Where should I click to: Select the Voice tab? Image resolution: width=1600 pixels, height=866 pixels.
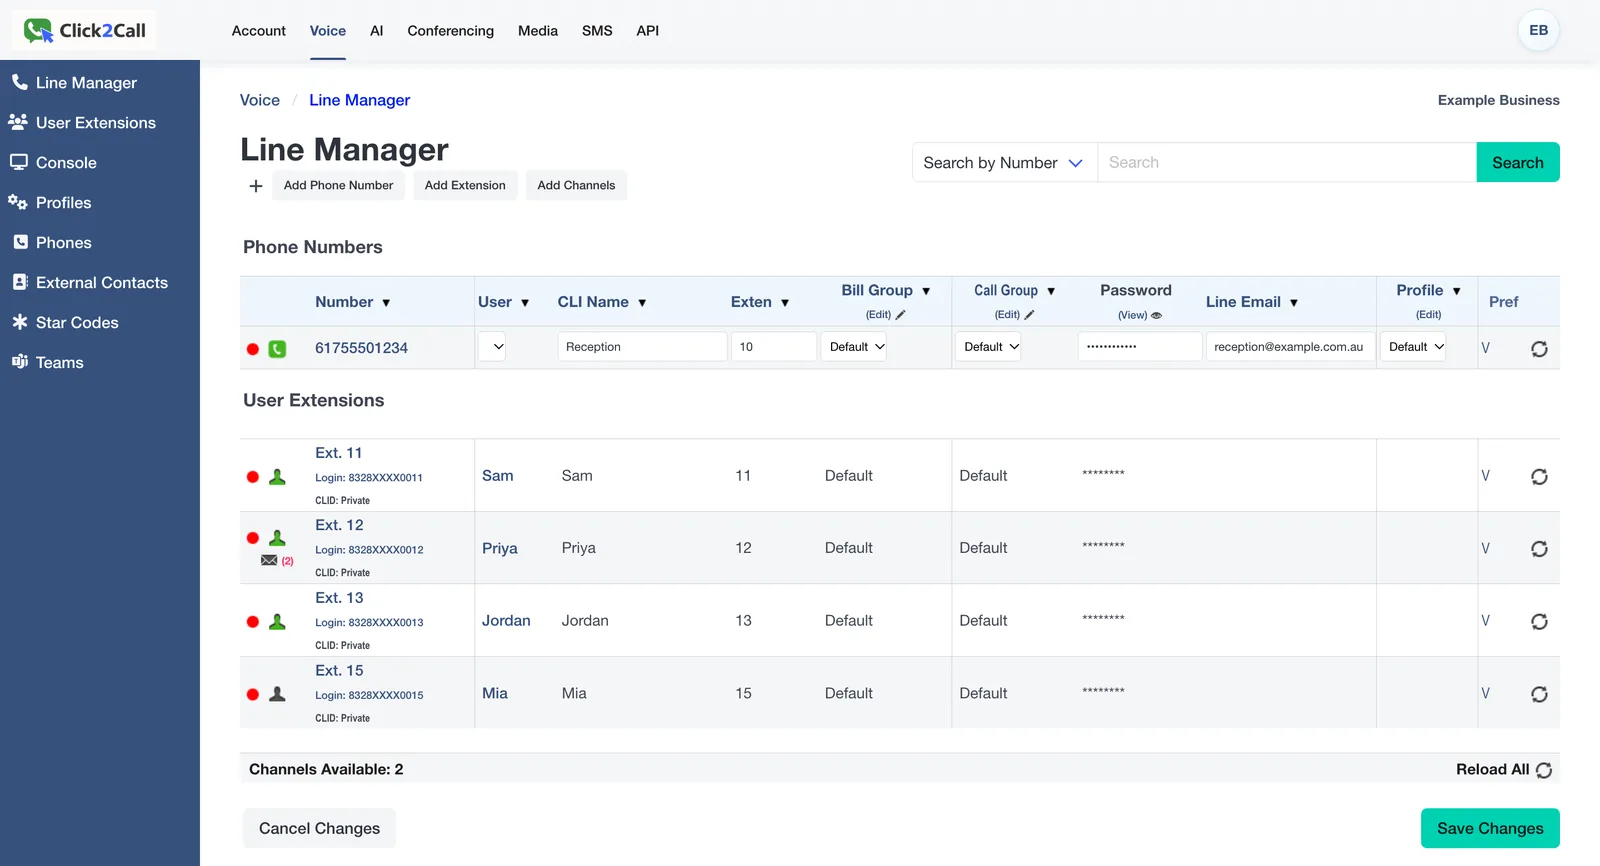(328, 31)
